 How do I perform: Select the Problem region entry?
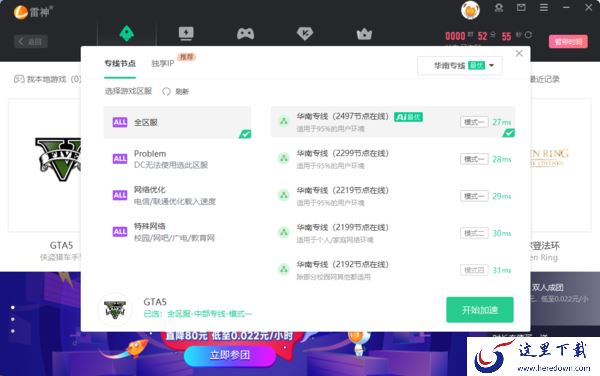pyautogui.click(x=177, y=159)
